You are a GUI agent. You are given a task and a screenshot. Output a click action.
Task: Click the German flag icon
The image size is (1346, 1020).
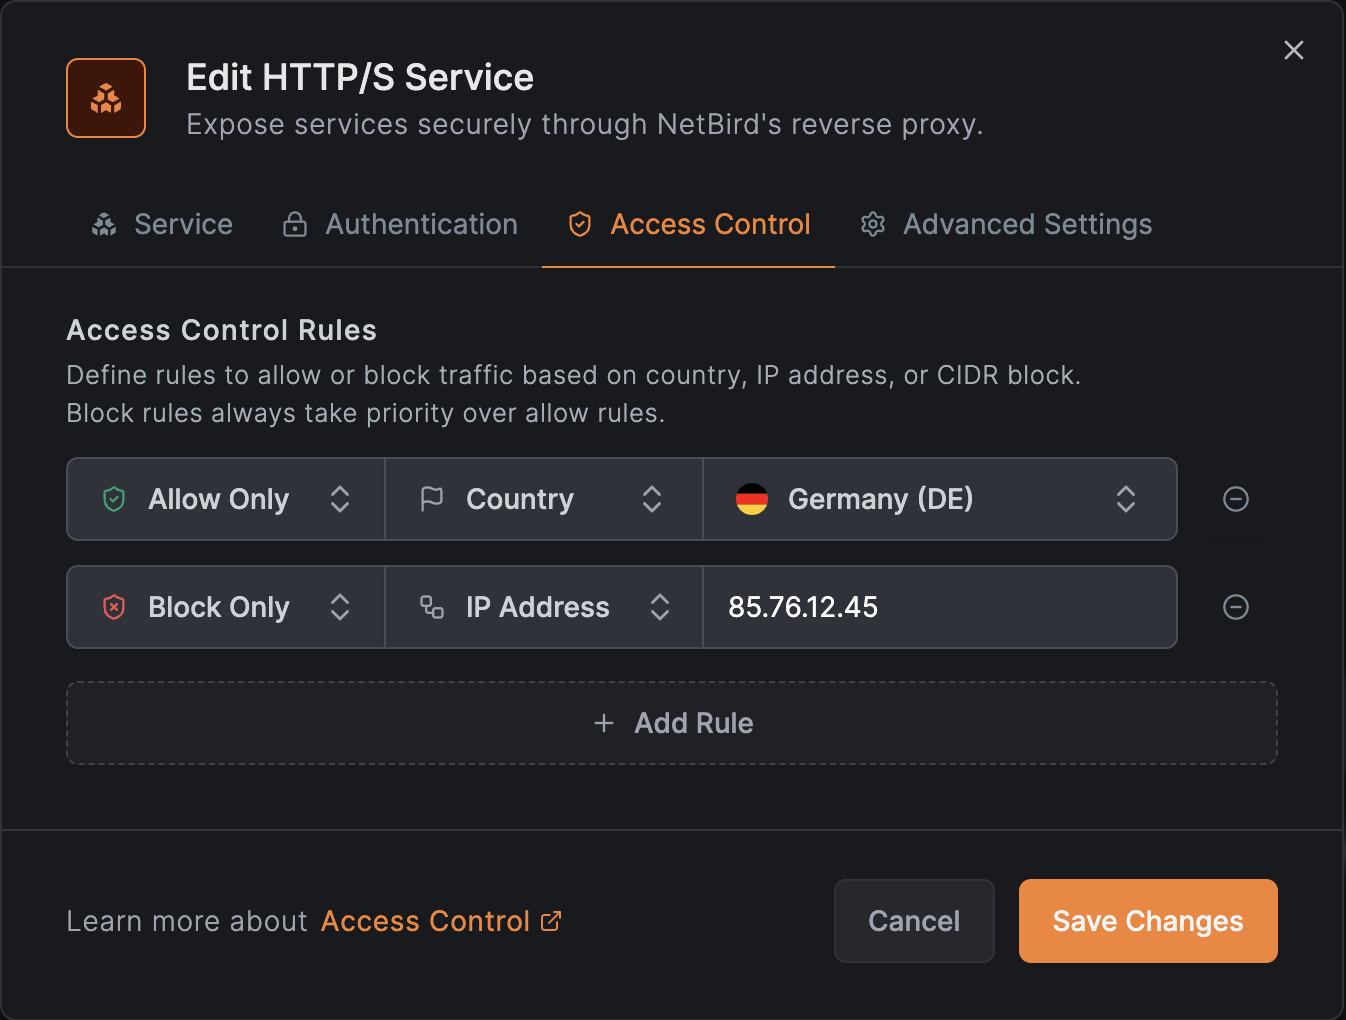751,499
